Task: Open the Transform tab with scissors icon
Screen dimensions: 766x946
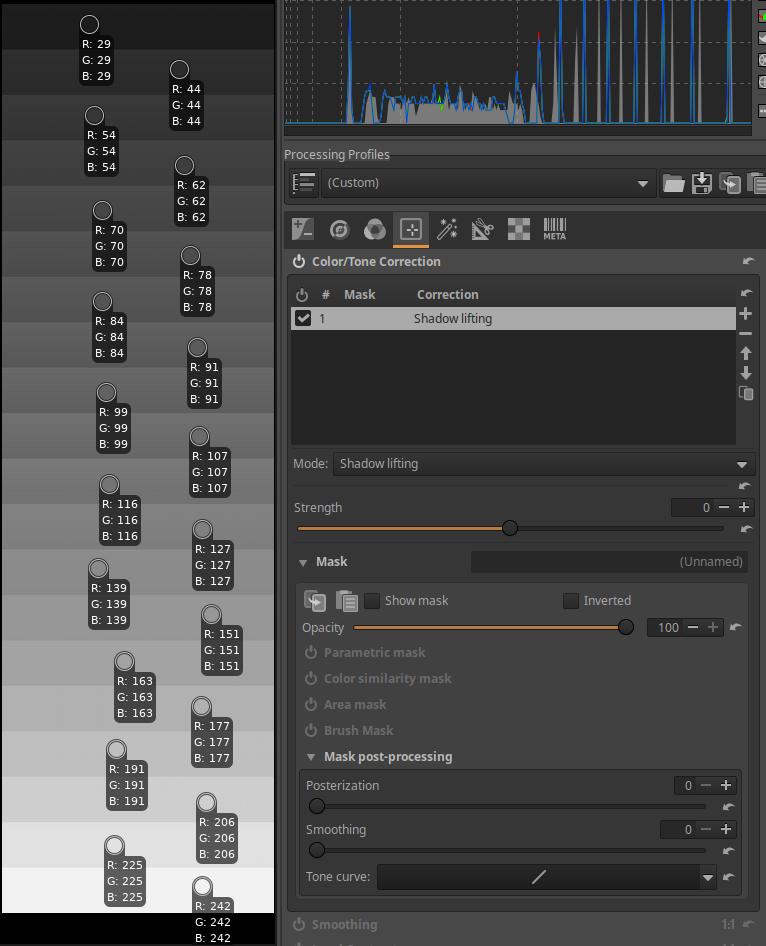Action: pos(483,230)
